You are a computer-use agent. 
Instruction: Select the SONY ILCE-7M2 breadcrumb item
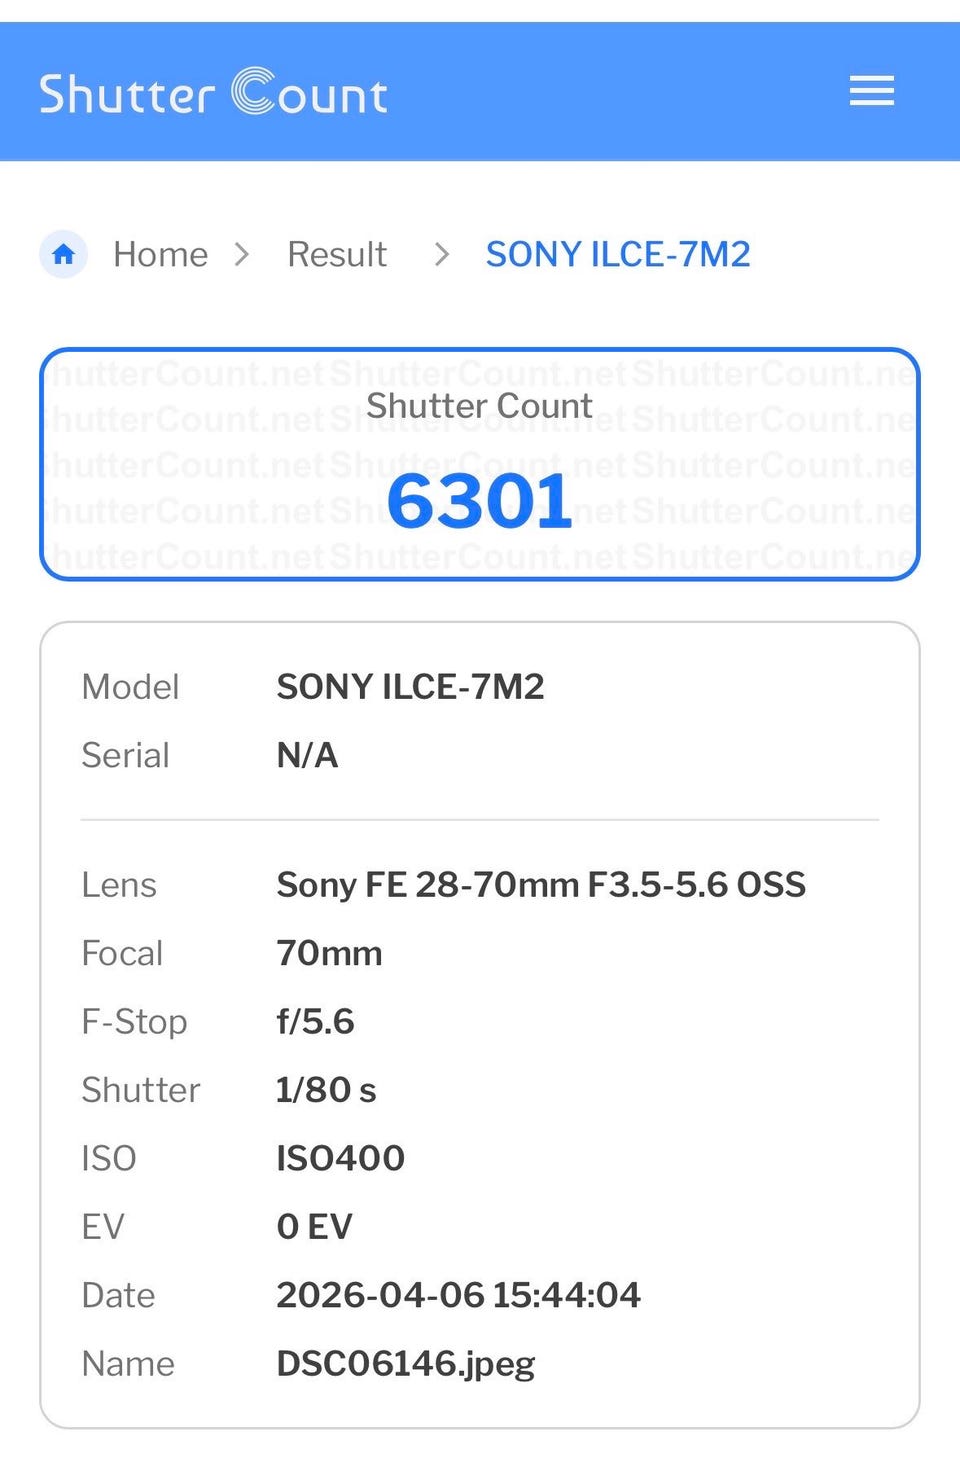point(617,254)
